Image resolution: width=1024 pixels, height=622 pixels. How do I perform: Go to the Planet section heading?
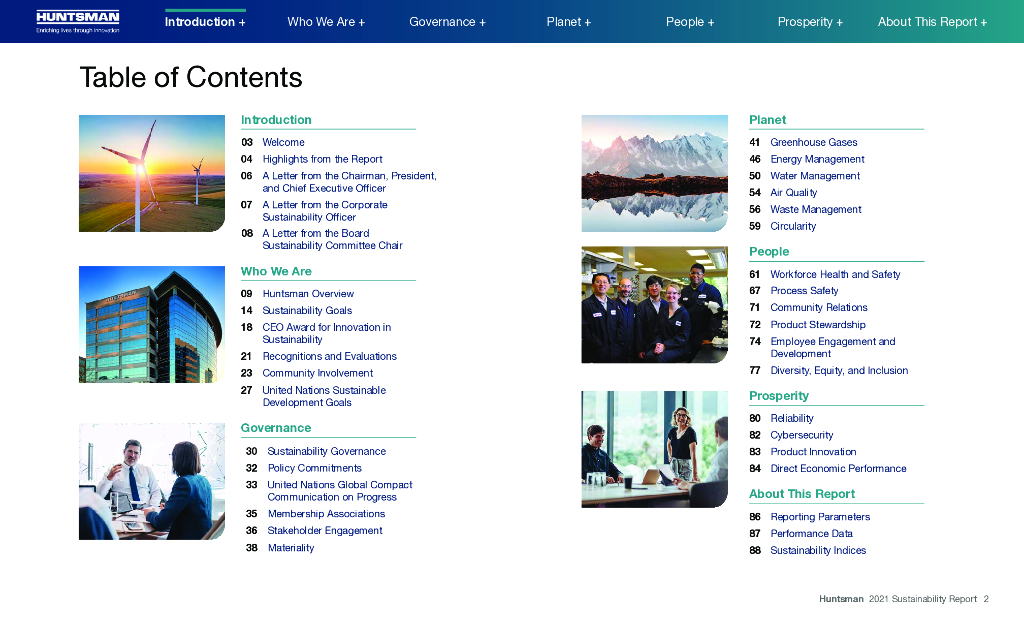tap(767, 120)
